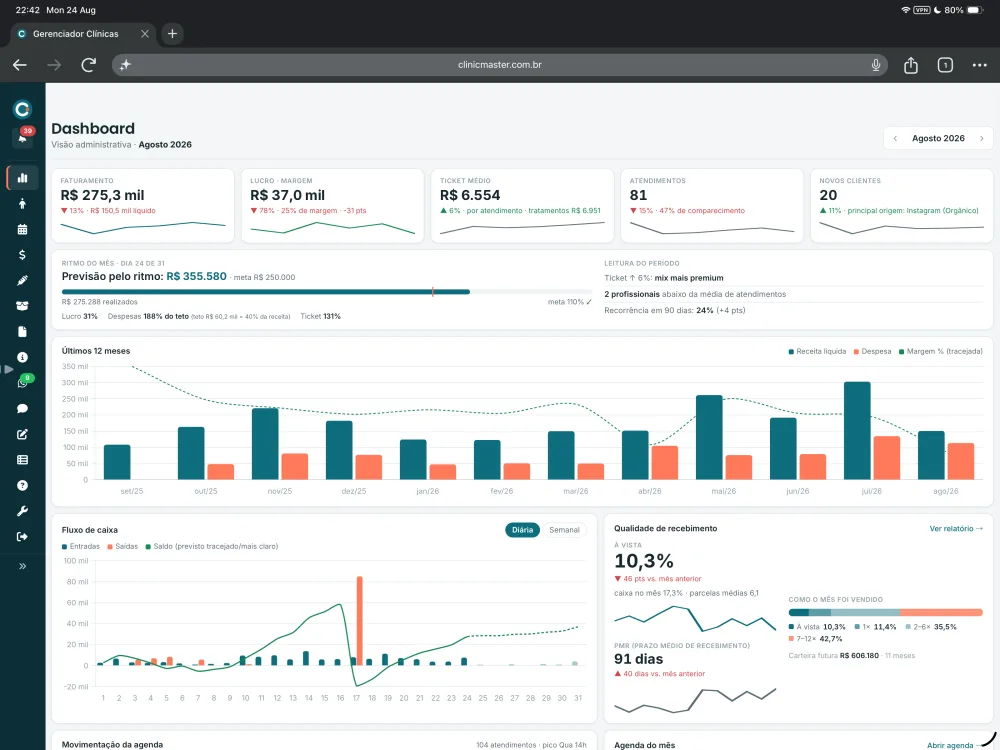Click battery 80% indicator in status bar
The width and height of the screenshot is (1000, 750).
(964, 10)
